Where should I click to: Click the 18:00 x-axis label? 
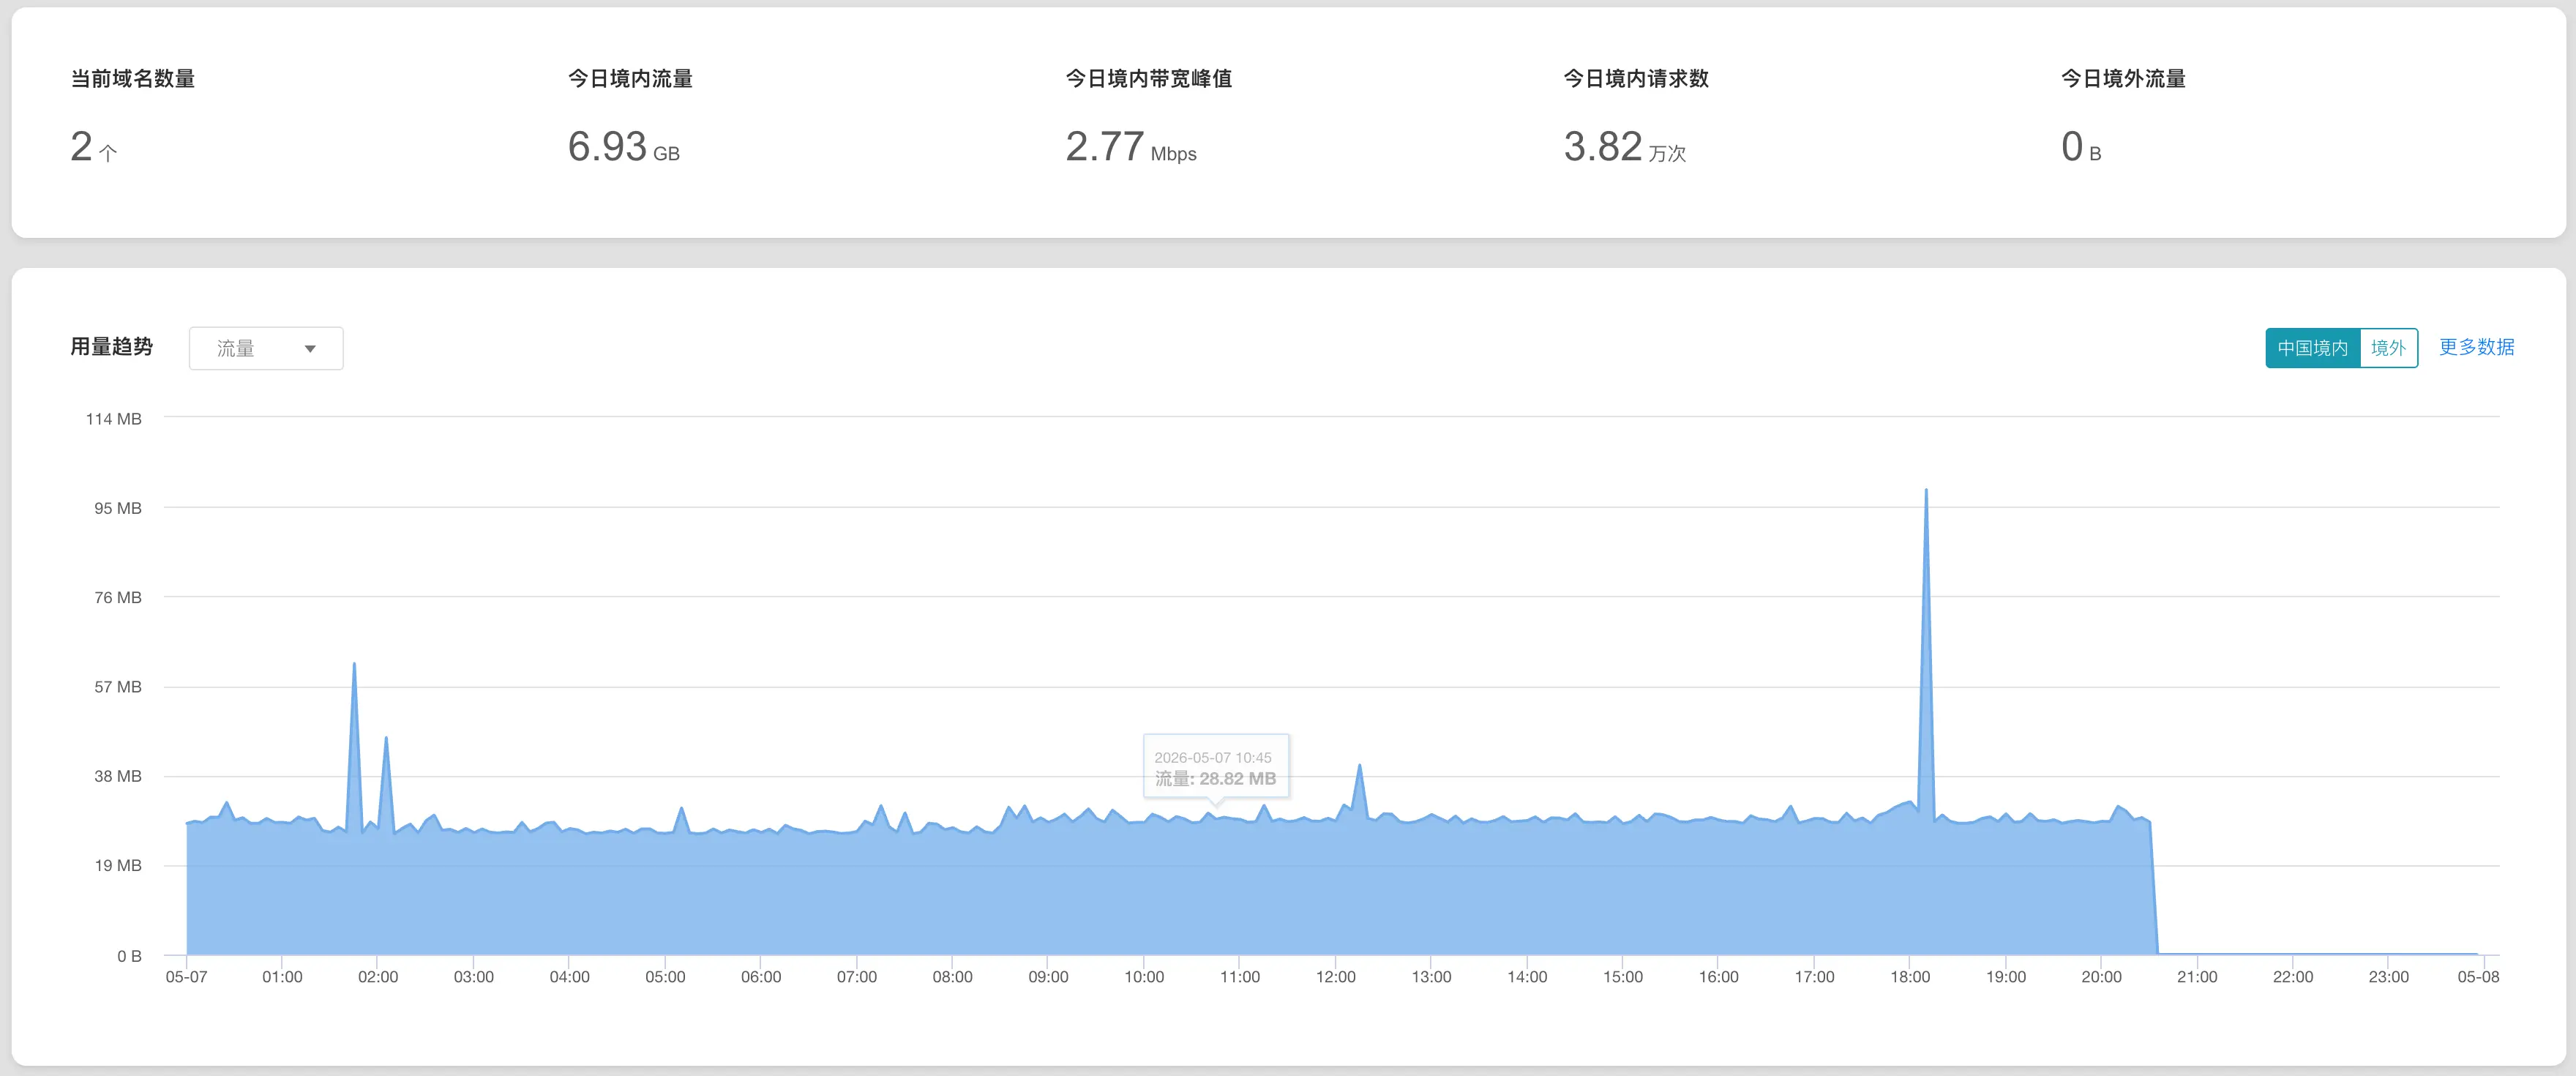pos(1910,977)
